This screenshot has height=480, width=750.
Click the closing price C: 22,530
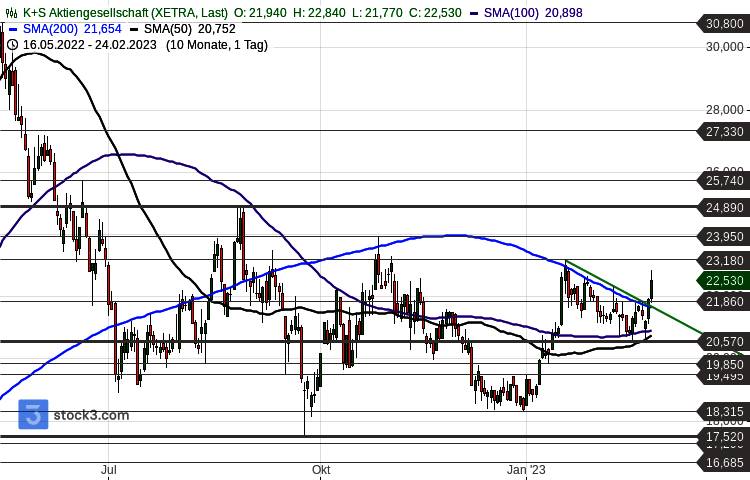click(435, 13)
